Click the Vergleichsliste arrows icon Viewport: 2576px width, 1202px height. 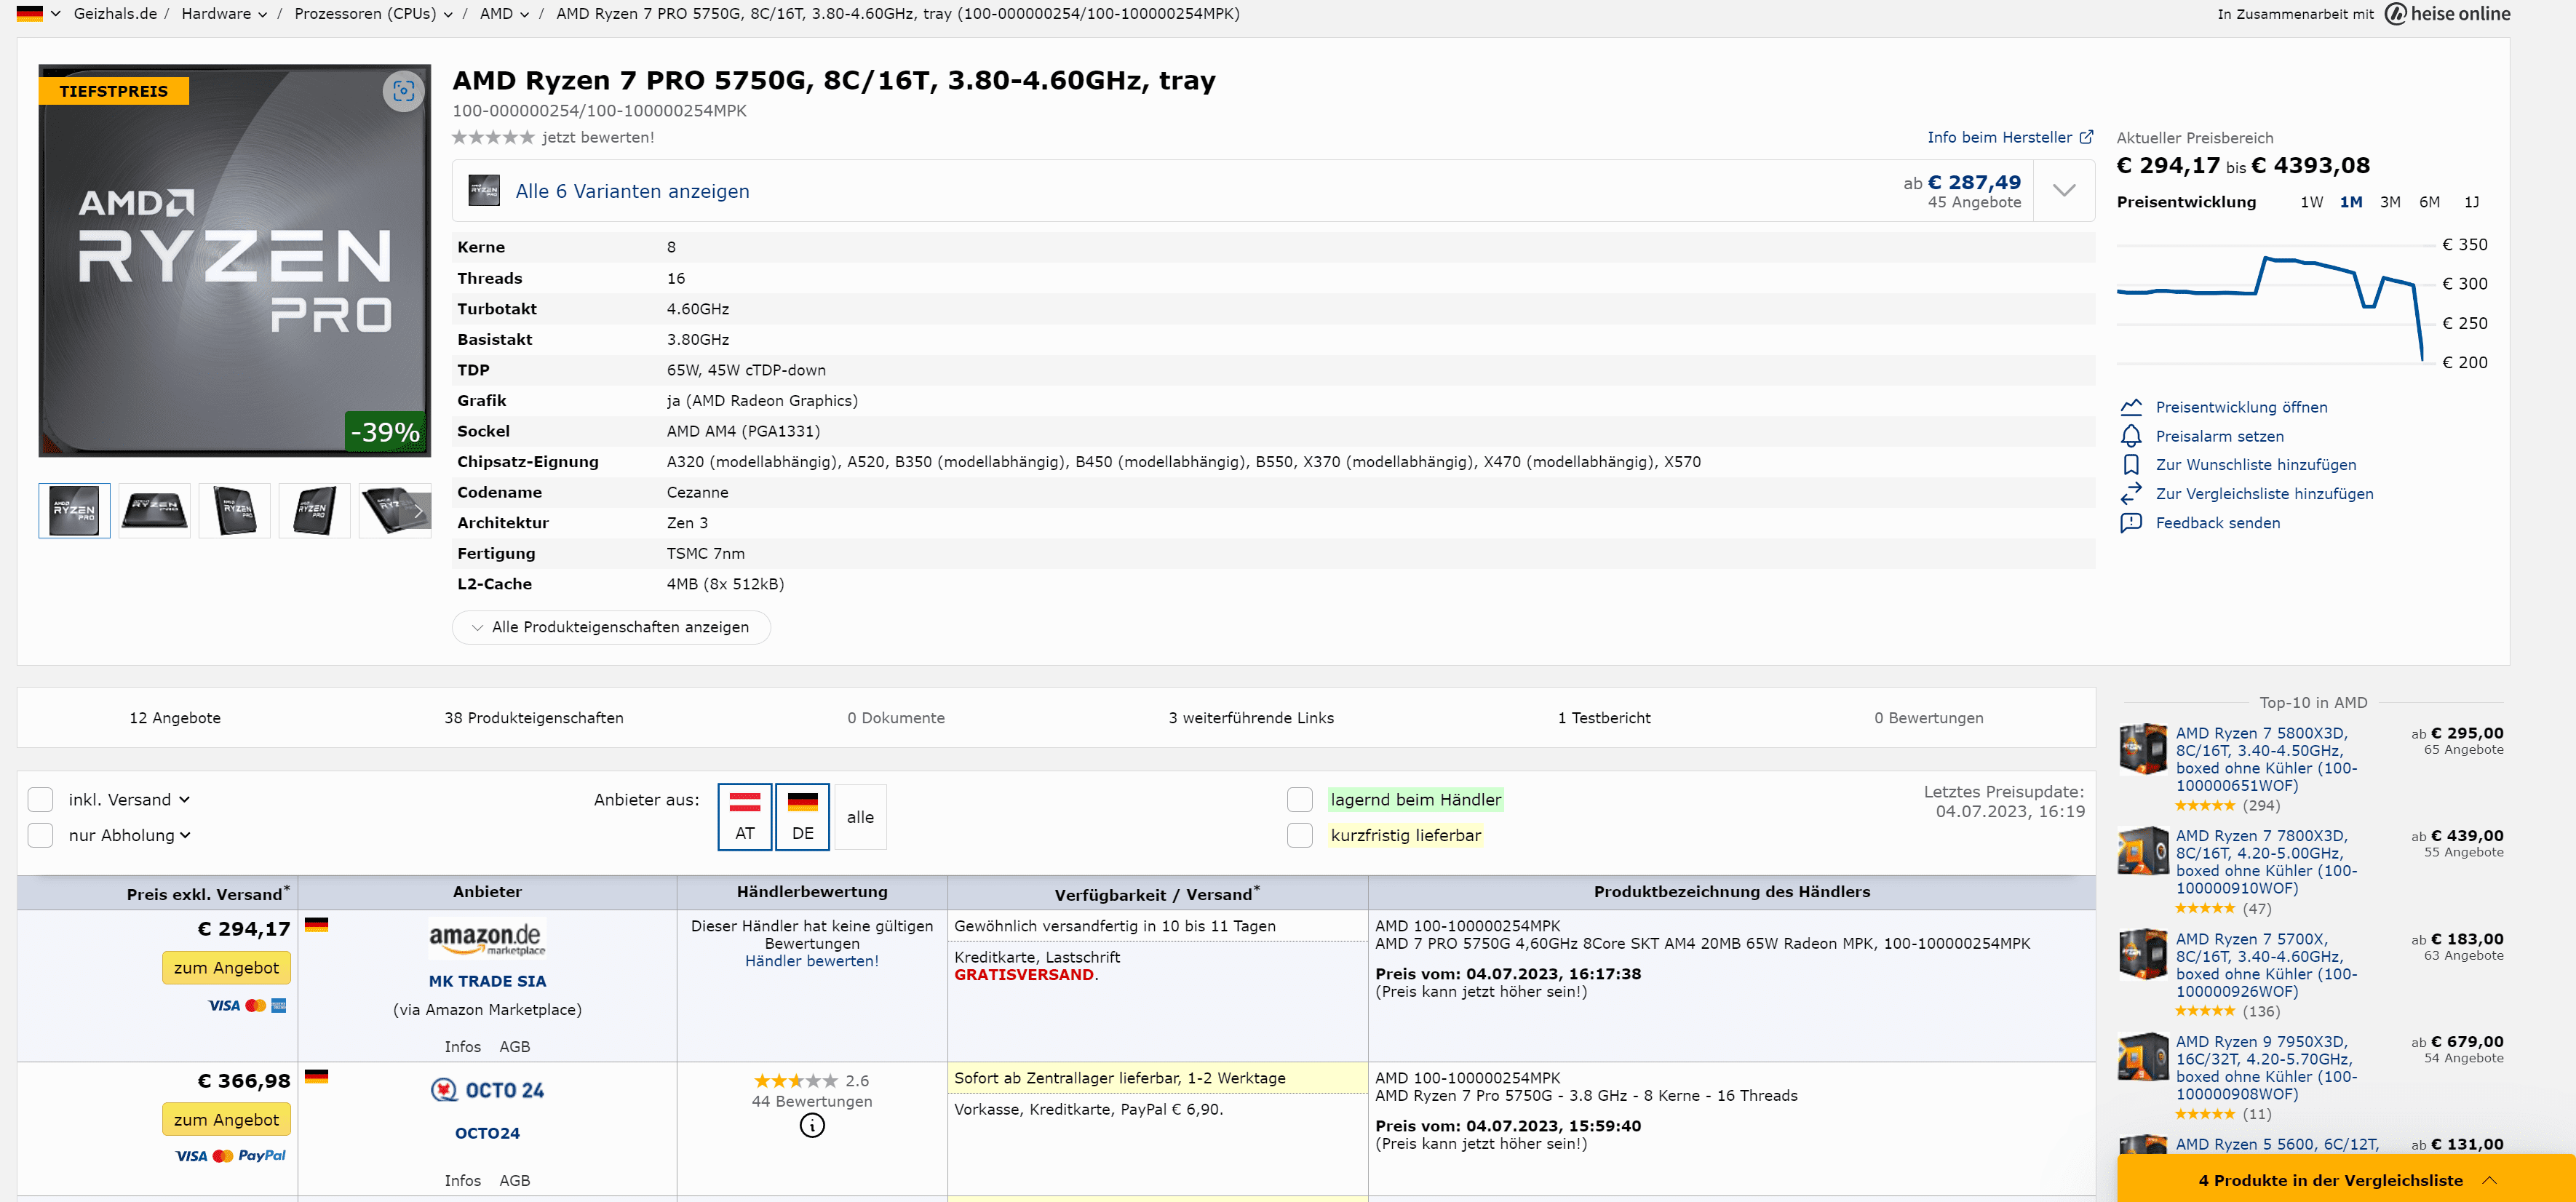(2131, 494)
